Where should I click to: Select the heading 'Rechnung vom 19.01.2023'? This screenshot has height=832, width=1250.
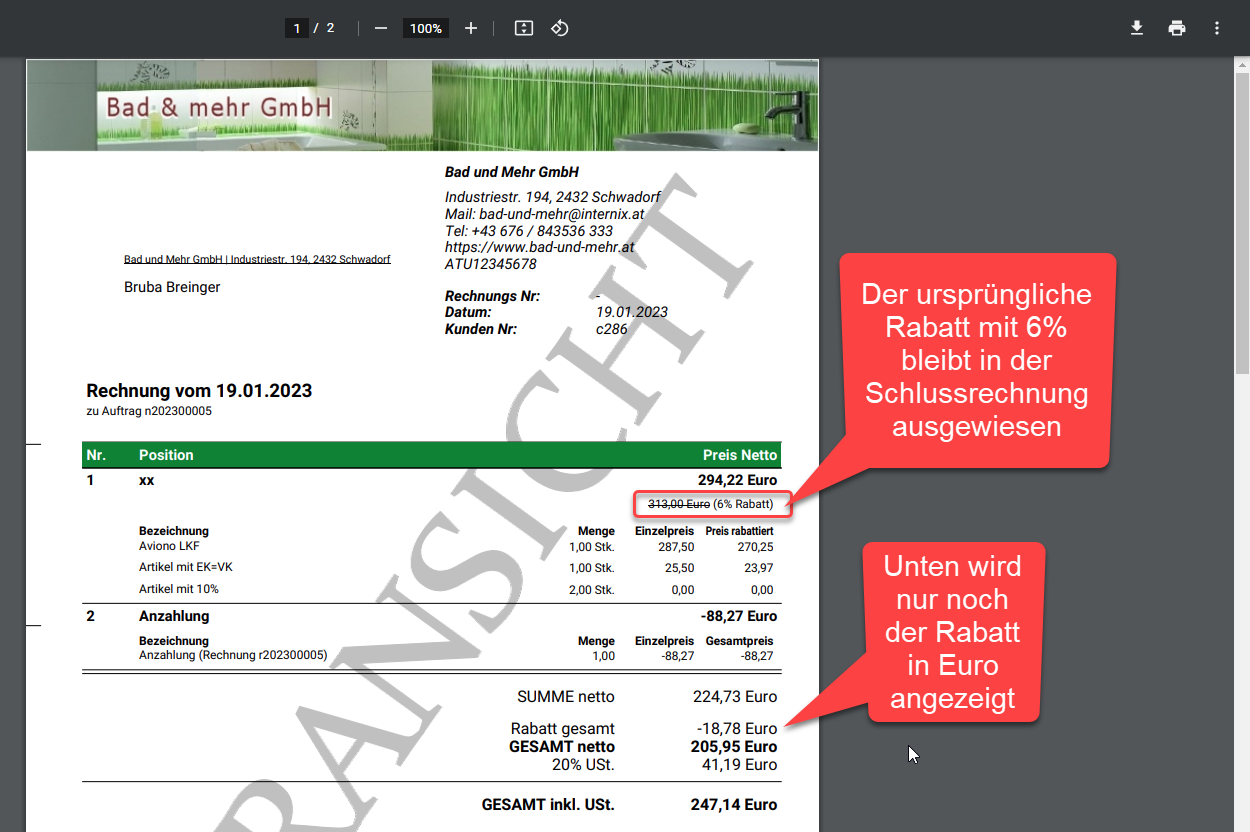(x=199, y=391)
